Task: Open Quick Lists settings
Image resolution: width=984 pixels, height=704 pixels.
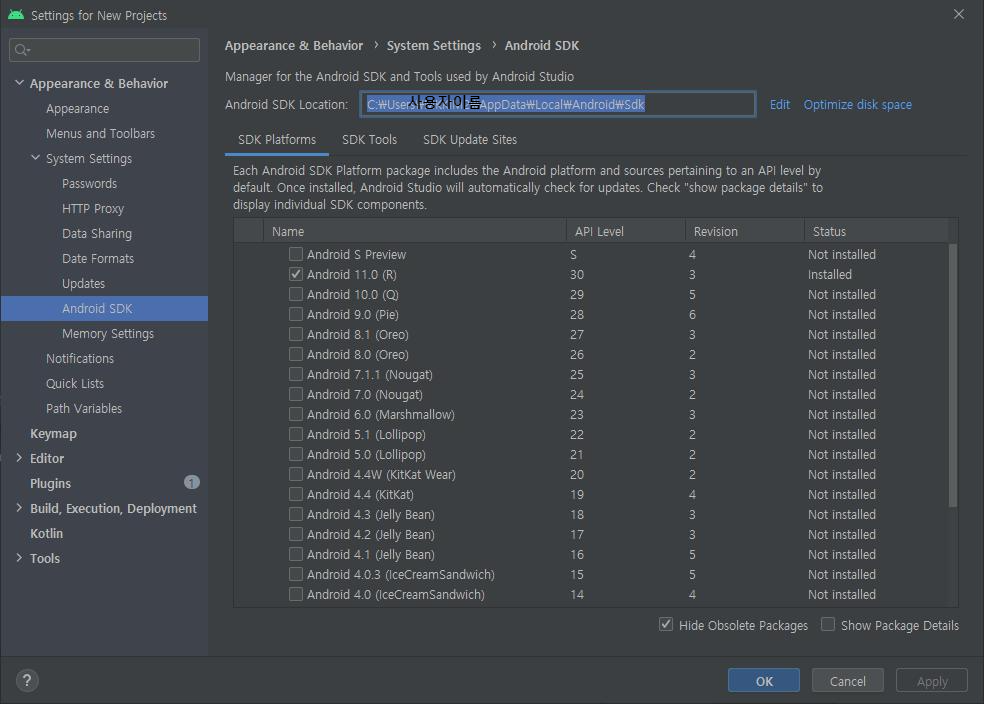Action: coord(75,383)
